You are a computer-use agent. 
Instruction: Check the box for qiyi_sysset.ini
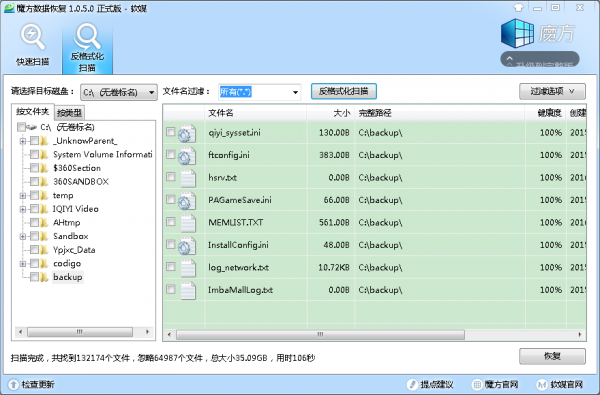click(x=171, y=132)
